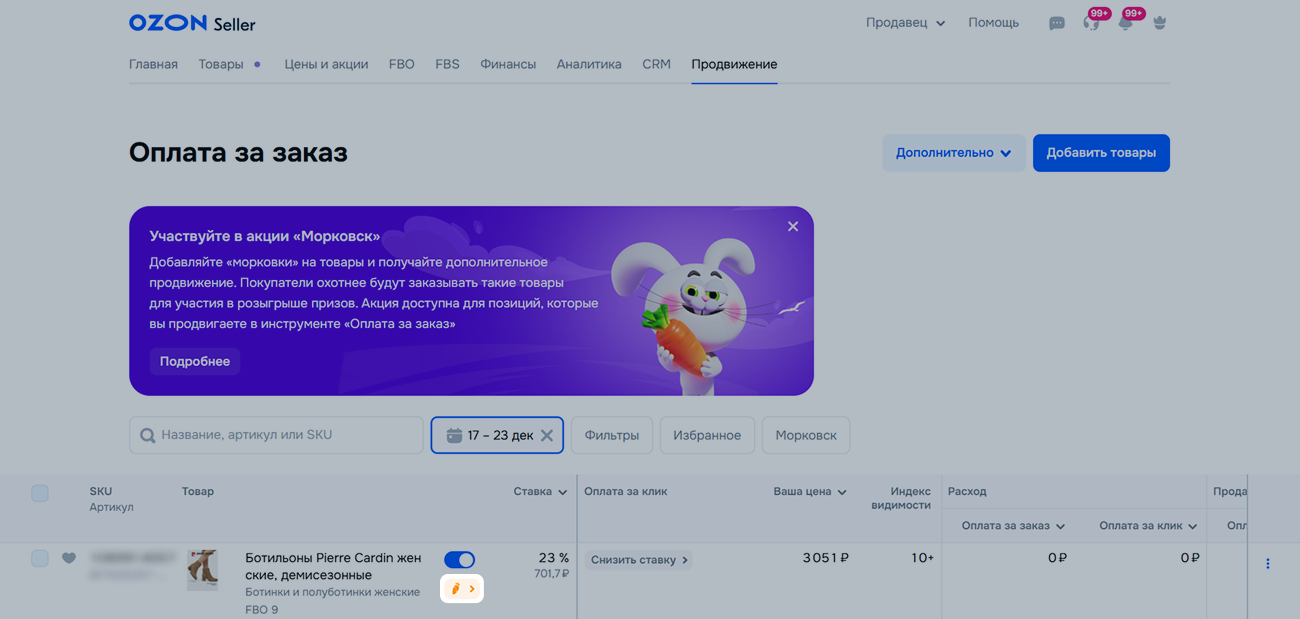This screenshot has height=619, width=1300.
Task: Focus the Название, артикул или SKU search field
Action: 285,435
